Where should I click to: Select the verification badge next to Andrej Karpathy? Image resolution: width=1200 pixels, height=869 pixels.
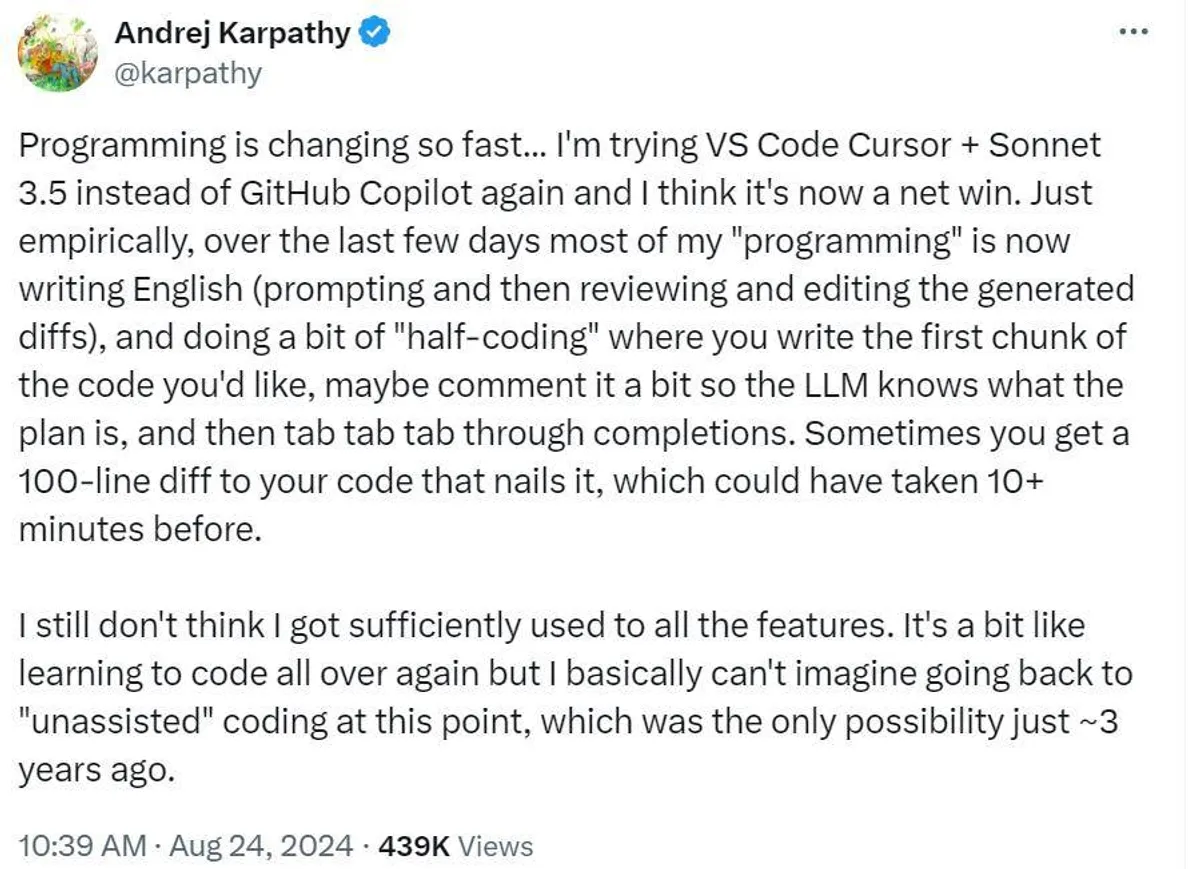tap(372, 31)
